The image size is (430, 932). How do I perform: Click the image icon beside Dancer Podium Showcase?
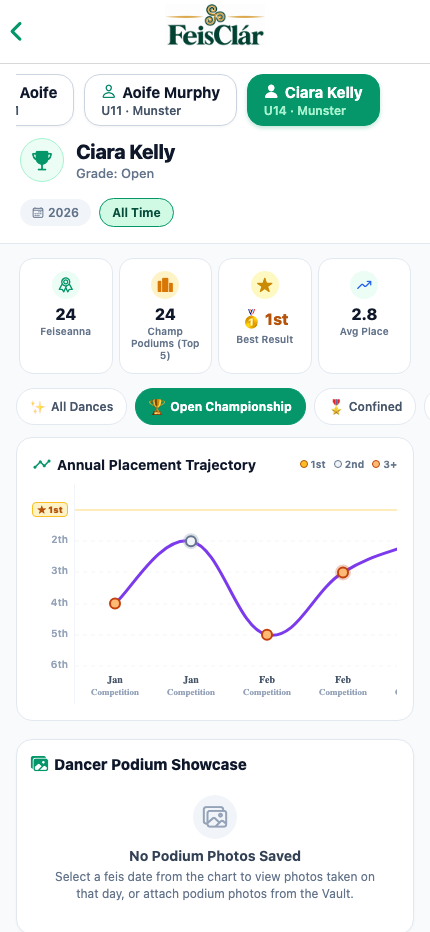[39, 764]
